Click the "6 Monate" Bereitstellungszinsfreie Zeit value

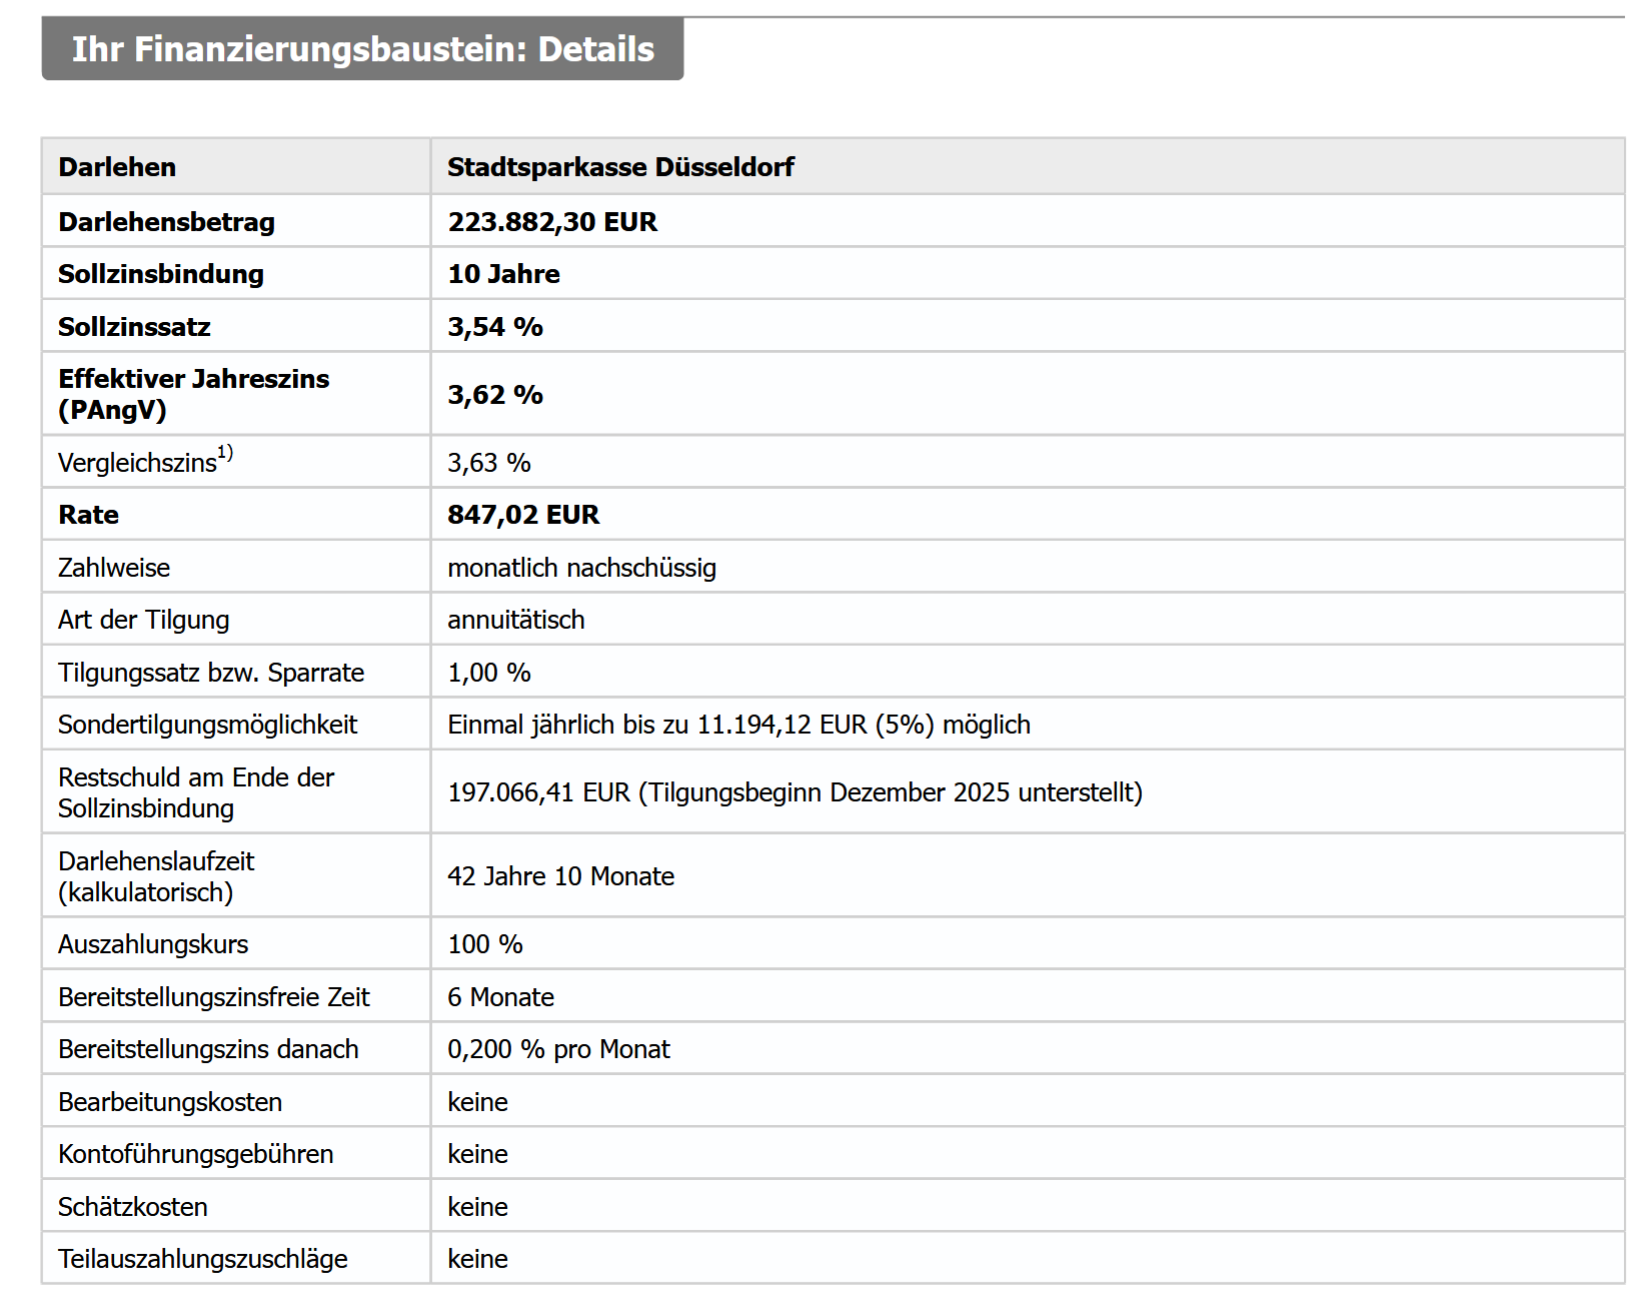500,997
